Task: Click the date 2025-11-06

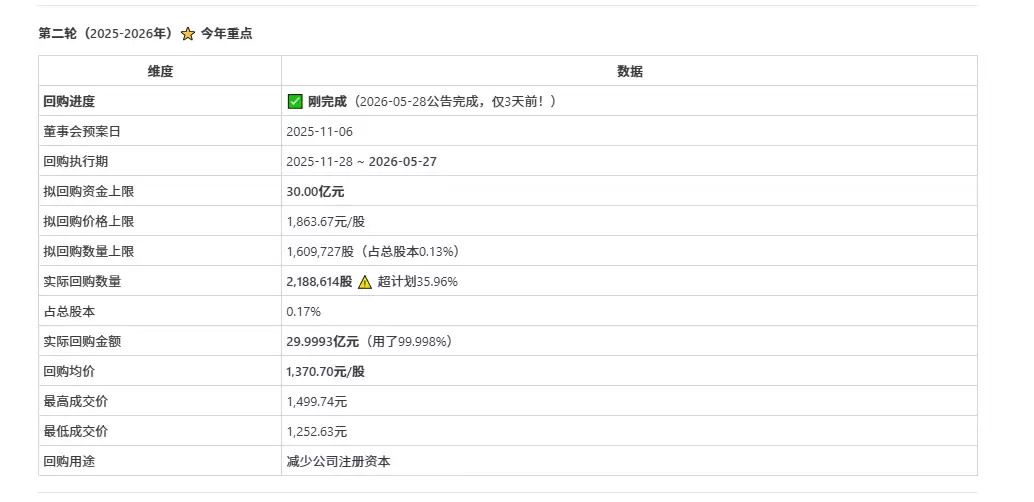Action: point(320,132)
